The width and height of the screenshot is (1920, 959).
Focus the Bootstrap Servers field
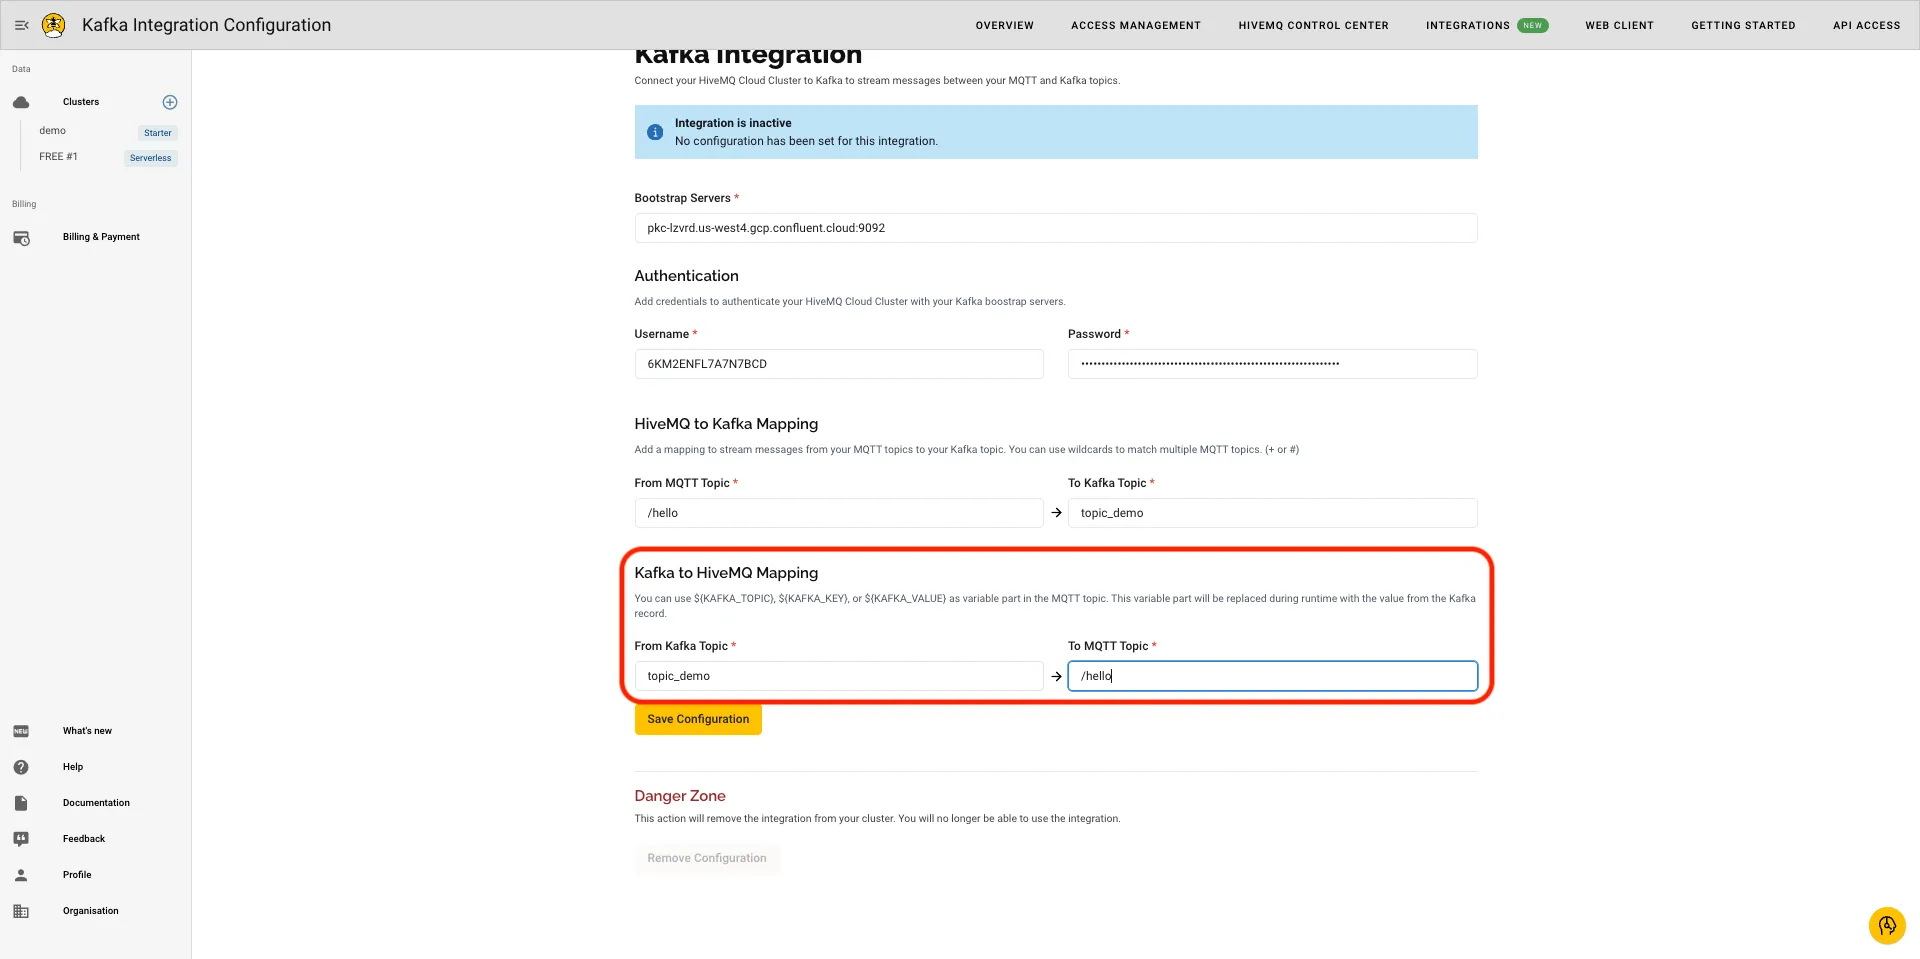1056,228
